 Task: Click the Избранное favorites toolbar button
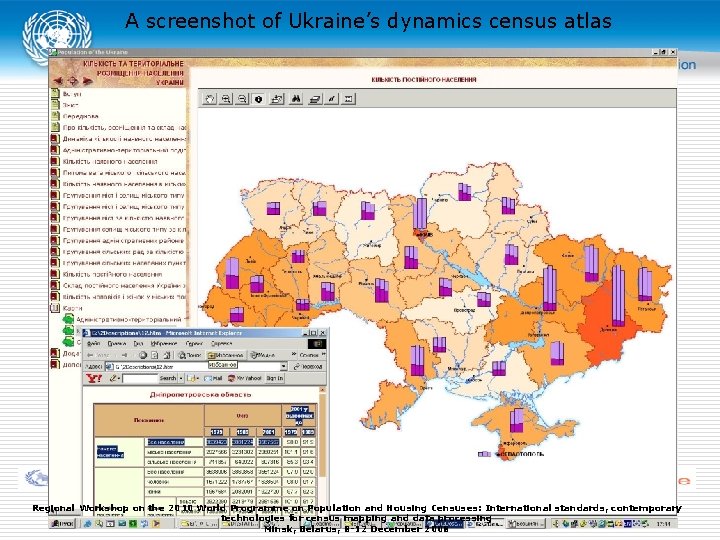[x=225, y=355]
